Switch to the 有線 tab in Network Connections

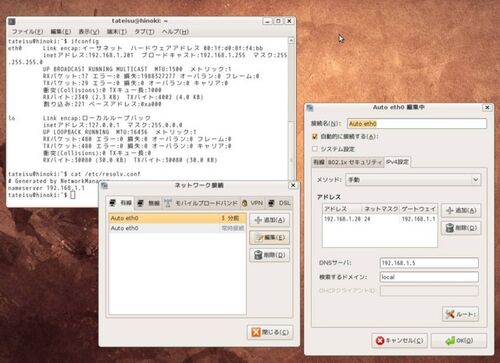point(120,203)
